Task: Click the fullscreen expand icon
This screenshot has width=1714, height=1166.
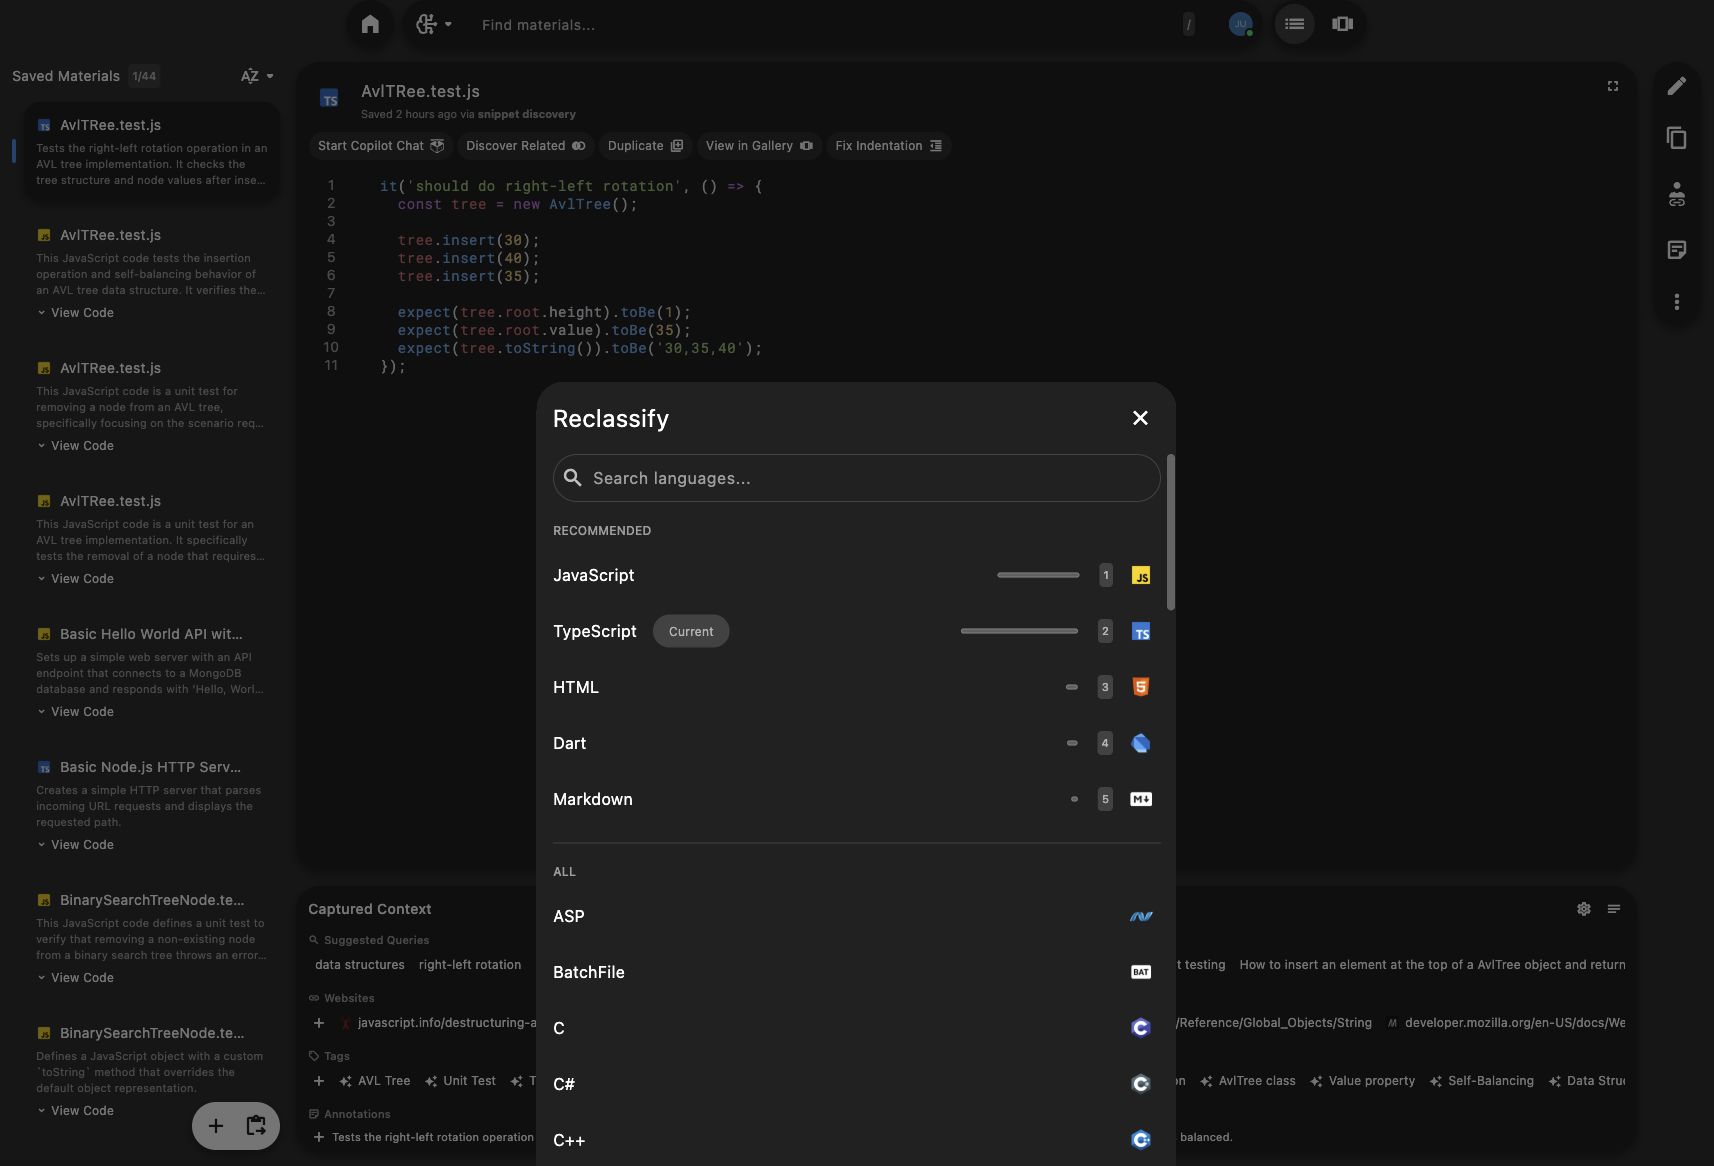Action: [1612, 86]
